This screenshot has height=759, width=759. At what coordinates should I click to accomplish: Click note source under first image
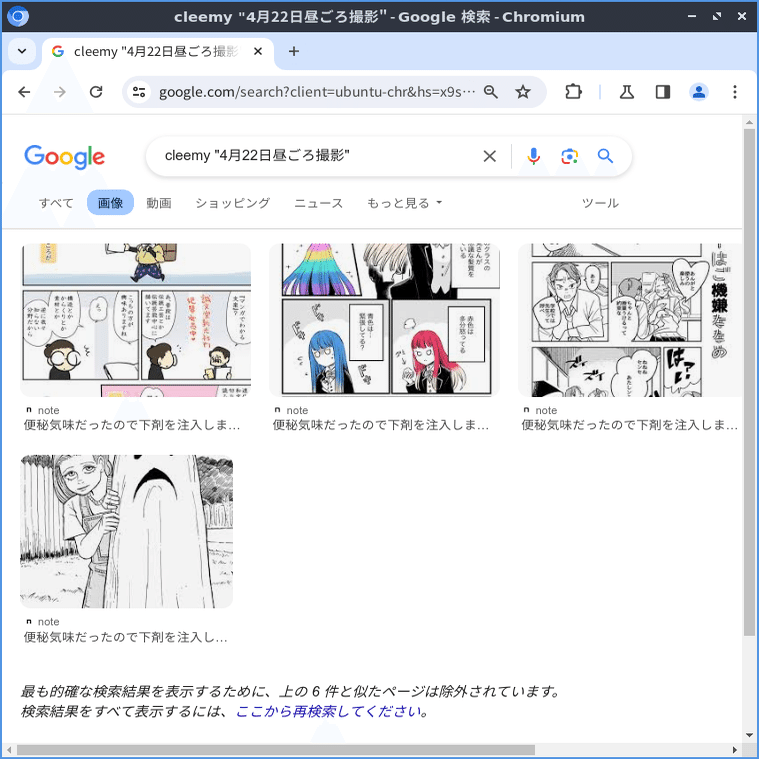(x=43, y=410)
